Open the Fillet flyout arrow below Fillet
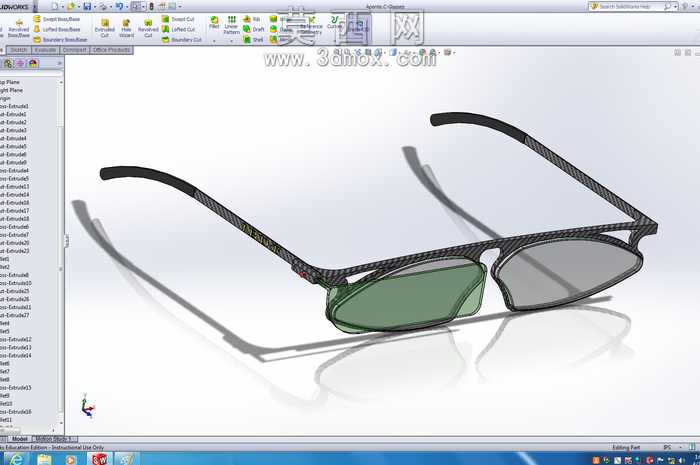The height and width of the screenshot is (465, 700). (x=214, y=41)
